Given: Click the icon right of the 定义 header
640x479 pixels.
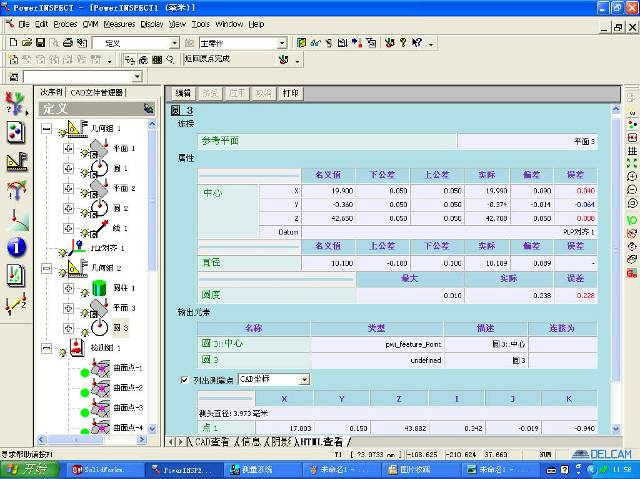Looking at the screenshot, I should point(148,109).
